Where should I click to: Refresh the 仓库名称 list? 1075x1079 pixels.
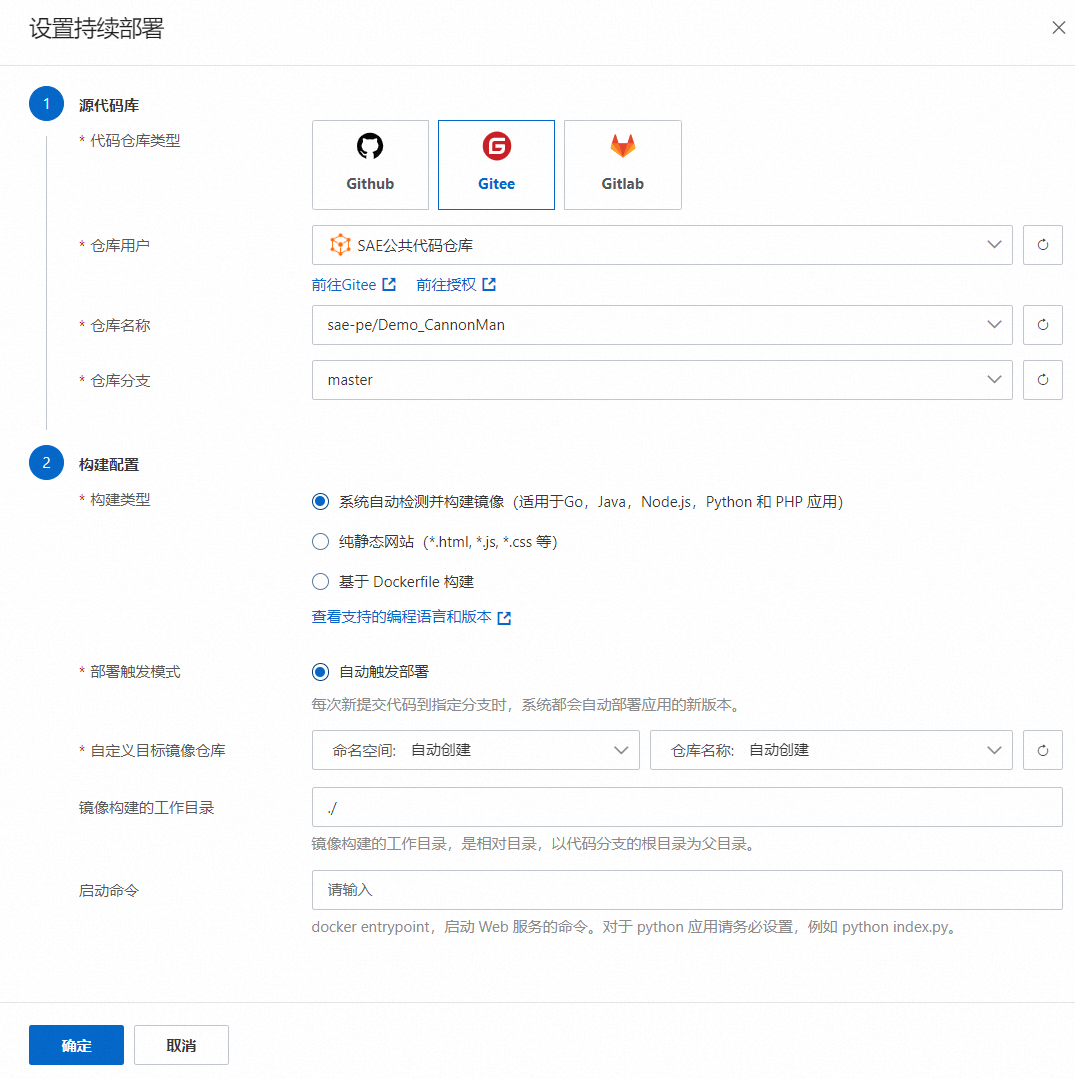pyautogui.click(x=1043, y=325)
